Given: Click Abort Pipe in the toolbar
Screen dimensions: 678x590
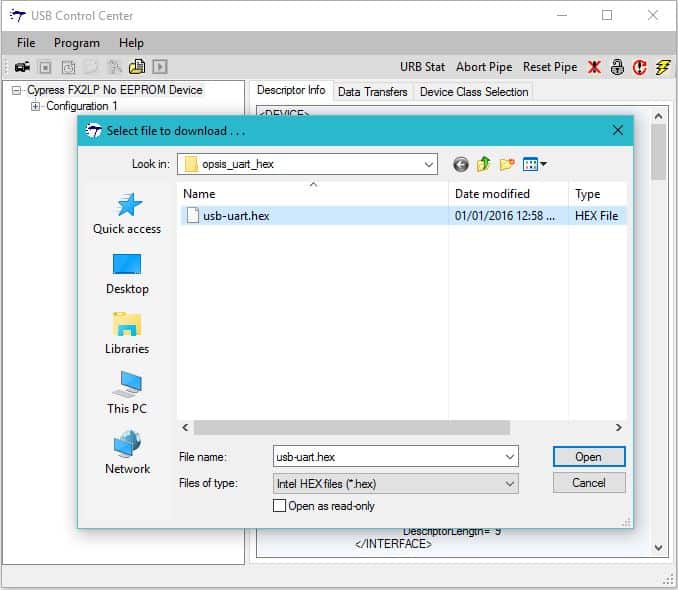Looking at the screenshot, I should [x=484, y=67].
